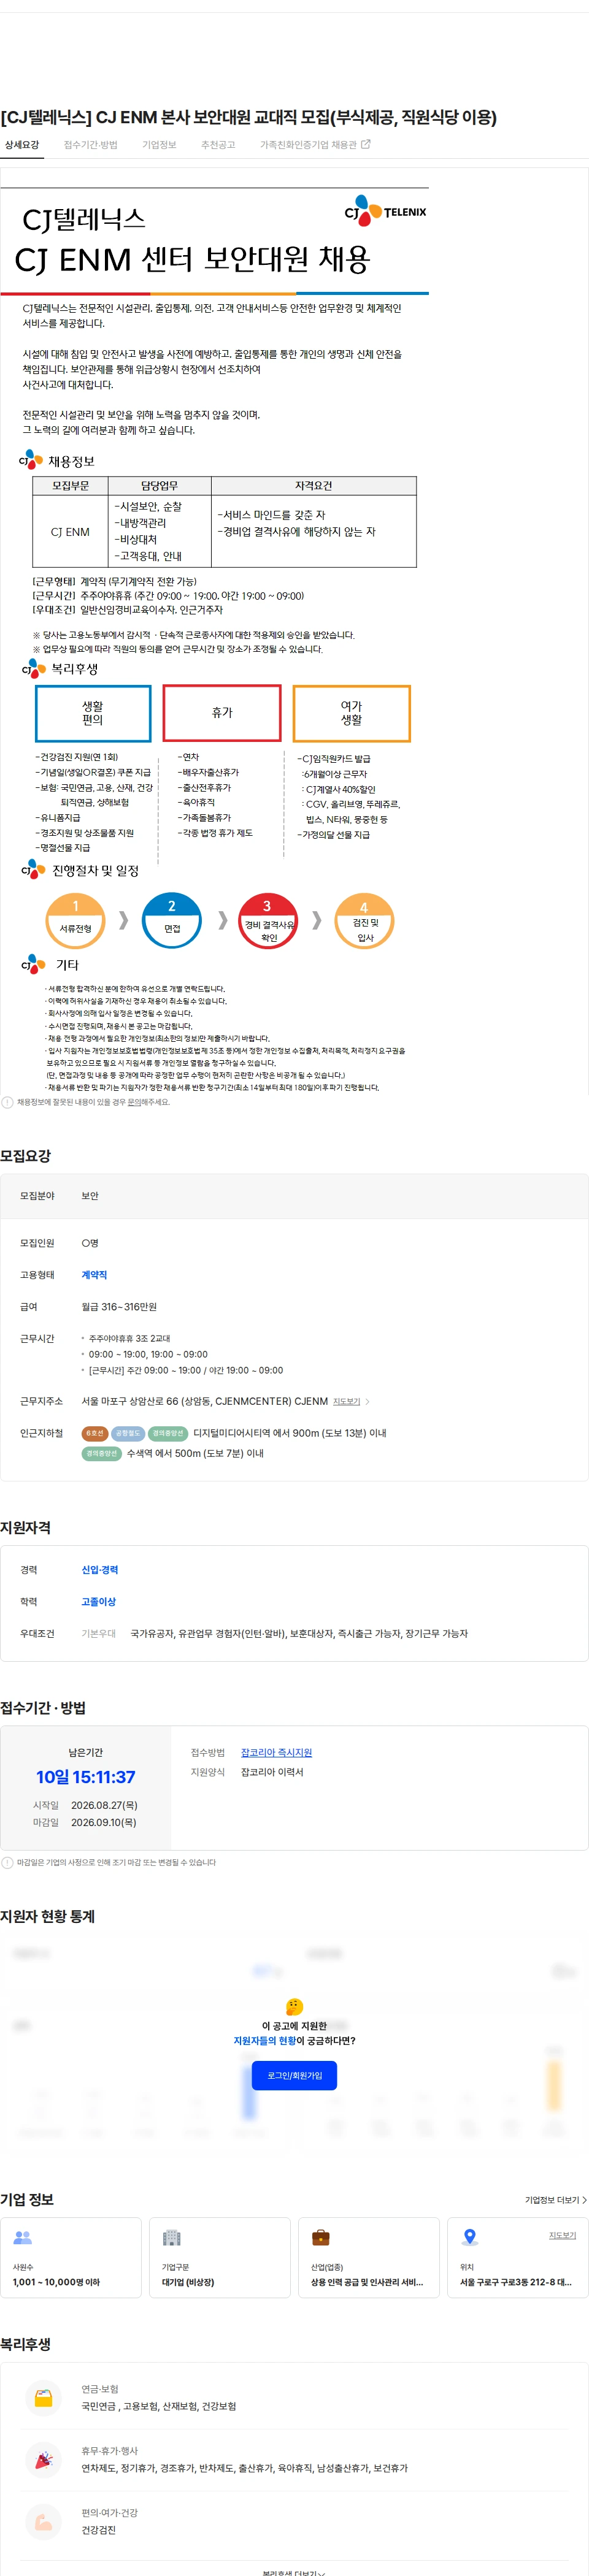
Task: Go to the 추천공고 tab
Action: click(x=218, y=145)
